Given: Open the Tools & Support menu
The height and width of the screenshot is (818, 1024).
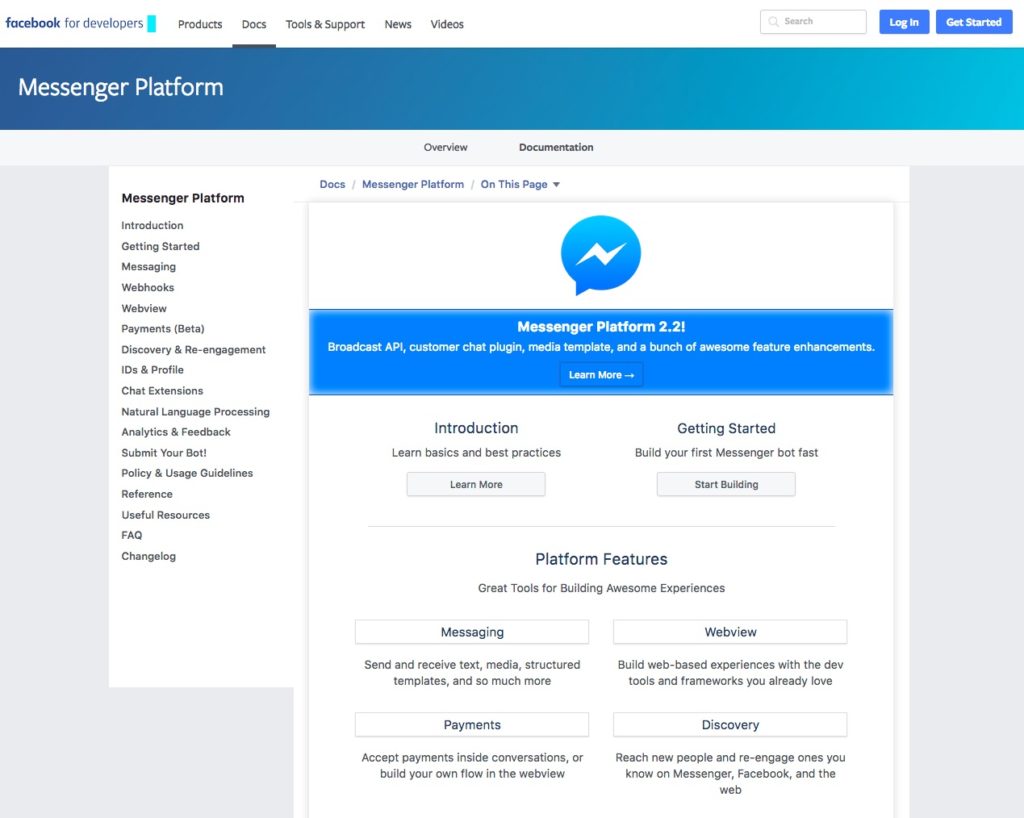Looking at the screenshot, I should (325, 24).
